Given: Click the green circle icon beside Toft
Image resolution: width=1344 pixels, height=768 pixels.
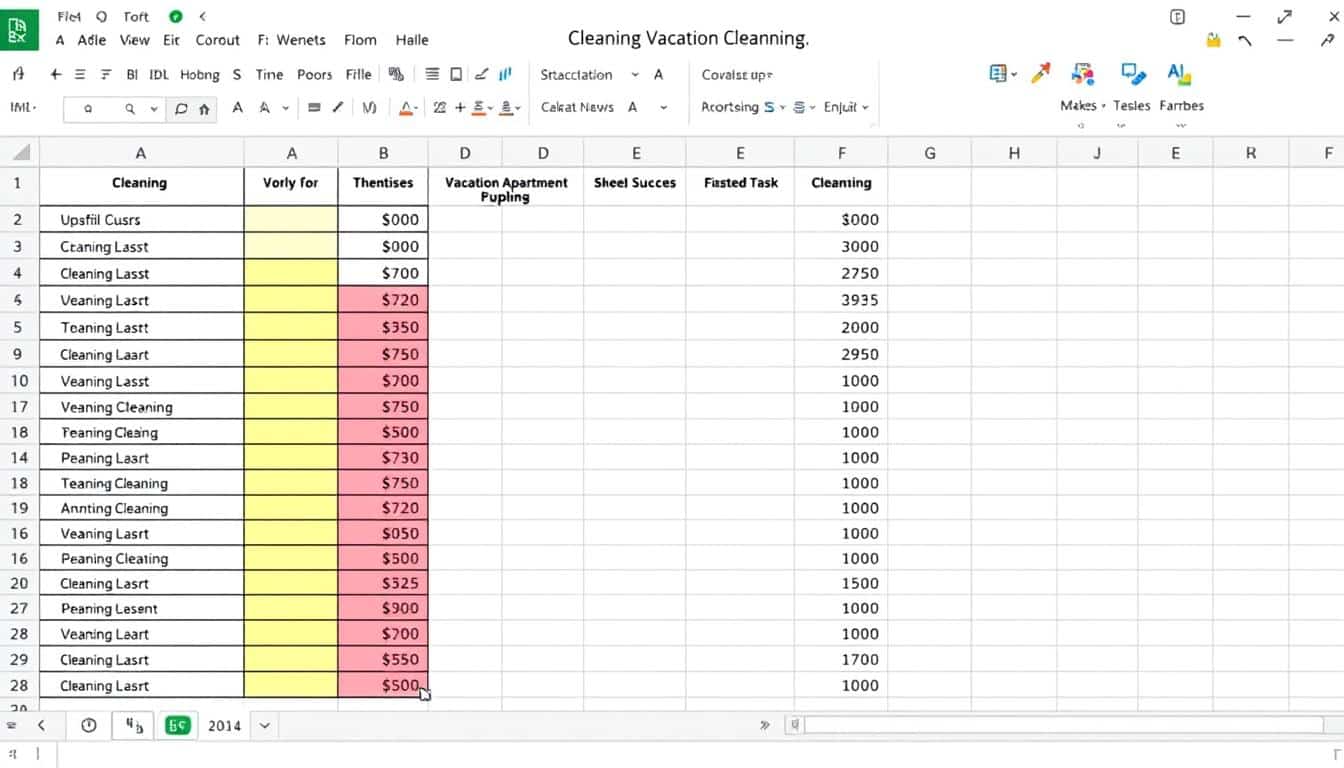Looking at the screenshot, I should tap(177, 16).
